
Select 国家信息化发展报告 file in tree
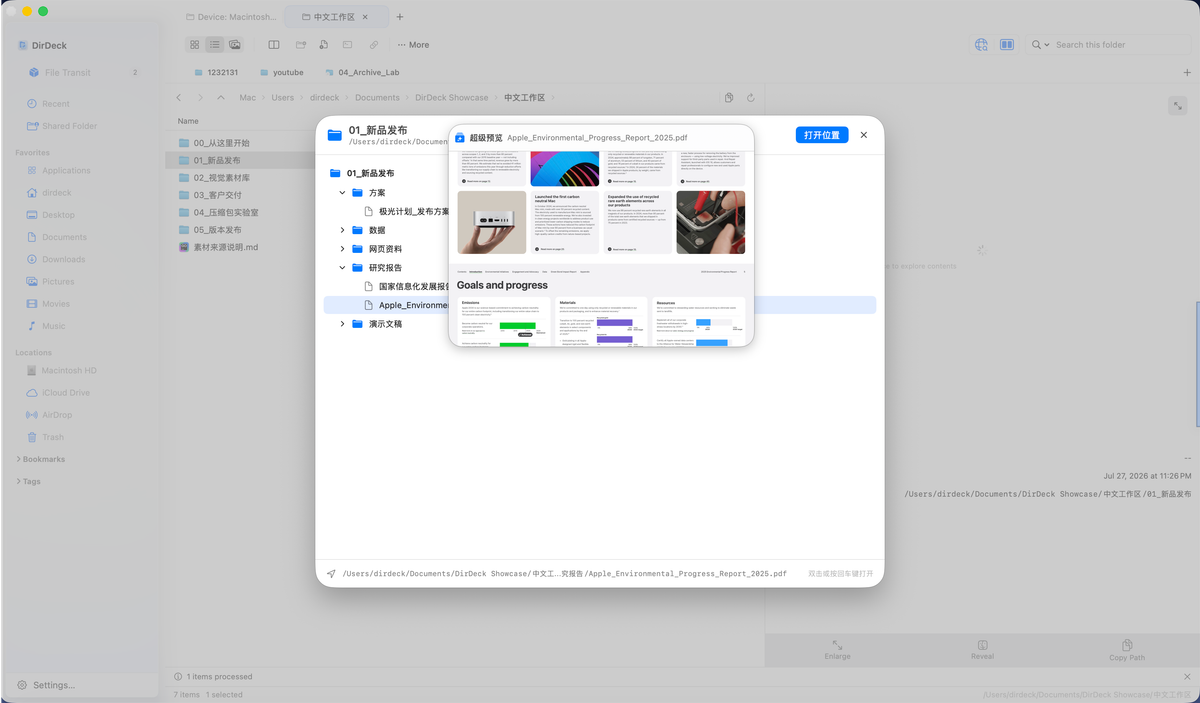[x=406, y=287]
